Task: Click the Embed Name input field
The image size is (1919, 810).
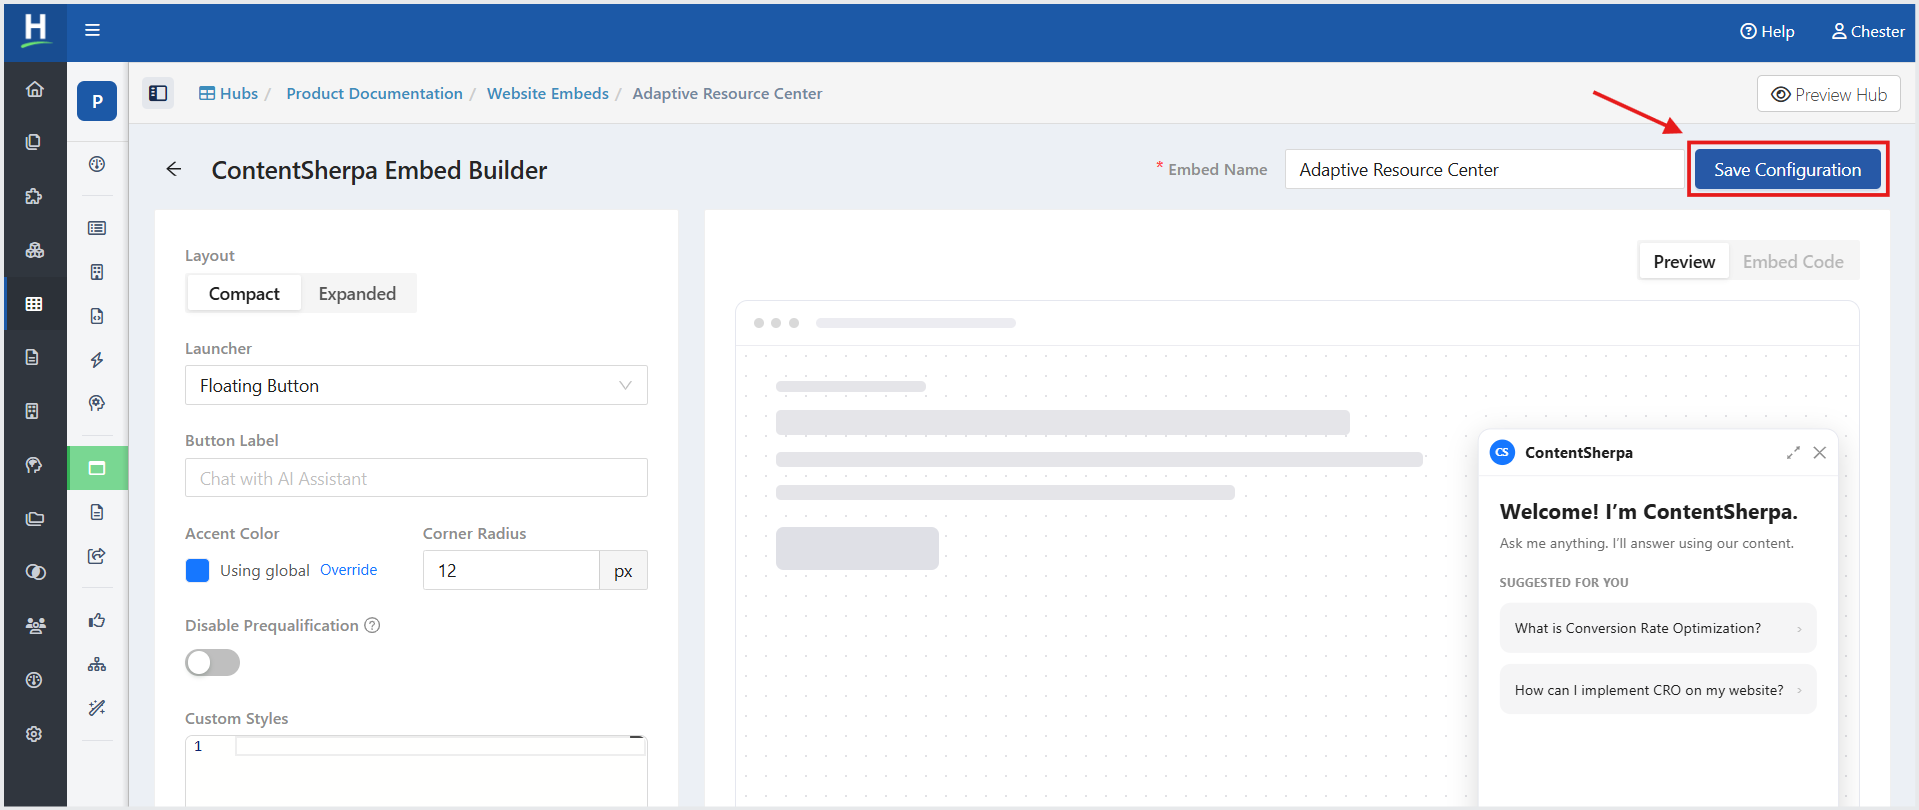Action: [1485, 169]
